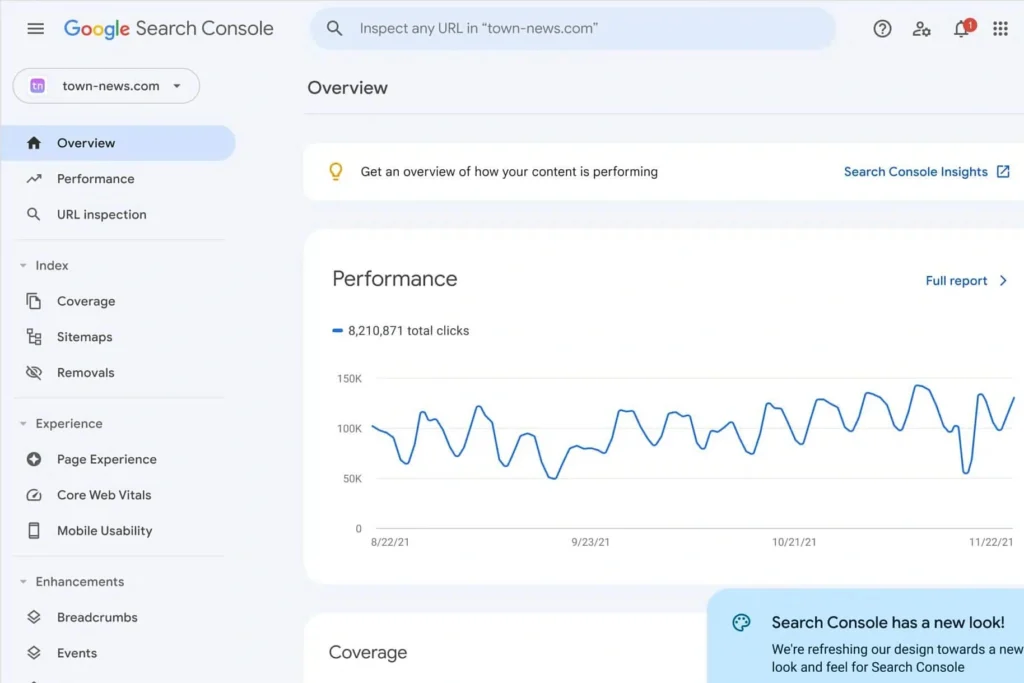The height and width of the screenshot is (683, 1024).
Task: Click the Coverage pages icon
Action: click(34, 301)
